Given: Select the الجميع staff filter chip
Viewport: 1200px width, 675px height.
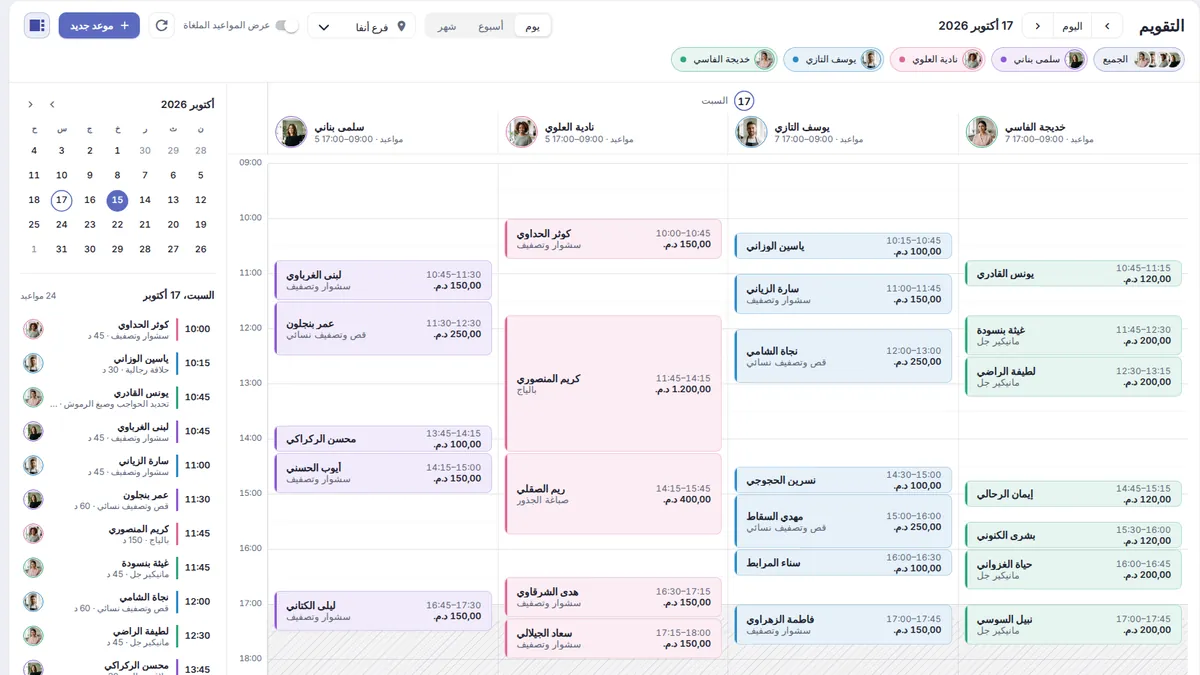Looking at the screenshot, I should click(x=1139, y=59).
